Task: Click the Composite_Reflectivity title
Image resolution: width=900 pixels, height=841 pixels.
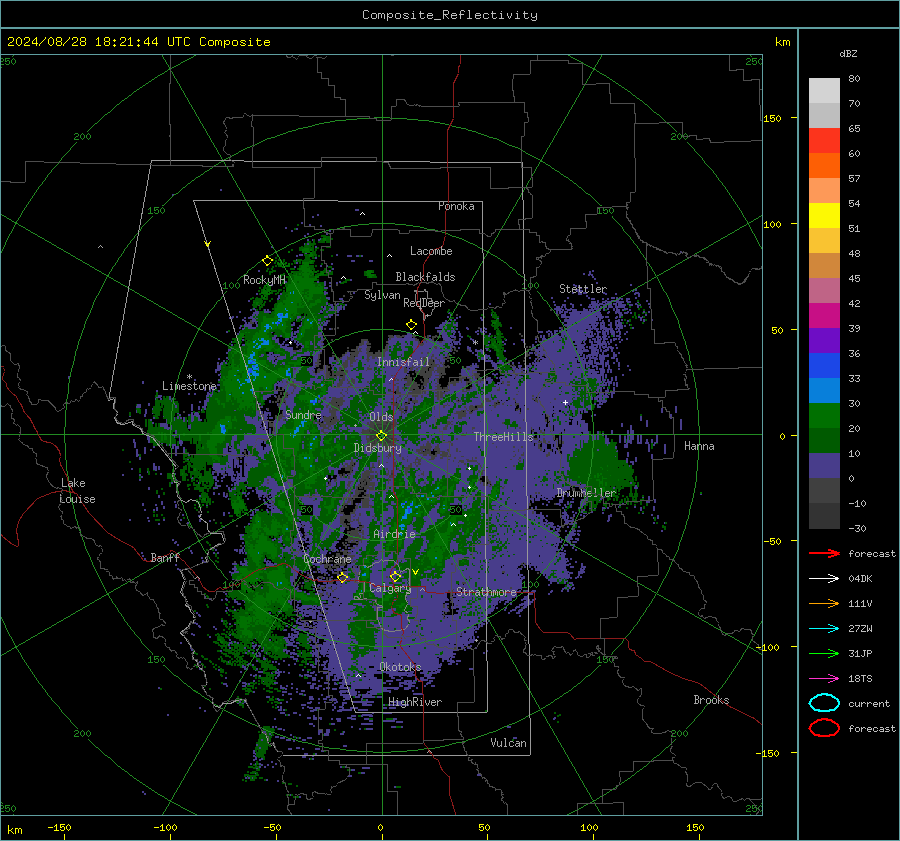Action: pyautogui.click(x=449, y=15)
